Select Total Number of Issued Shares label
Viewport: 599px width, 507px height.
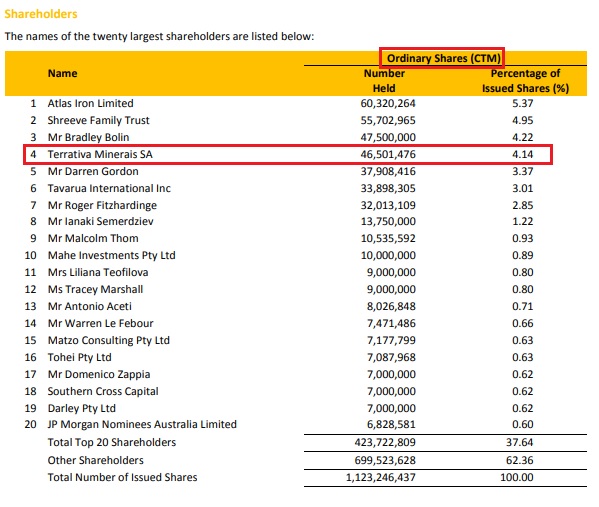[x=122, y=477]
